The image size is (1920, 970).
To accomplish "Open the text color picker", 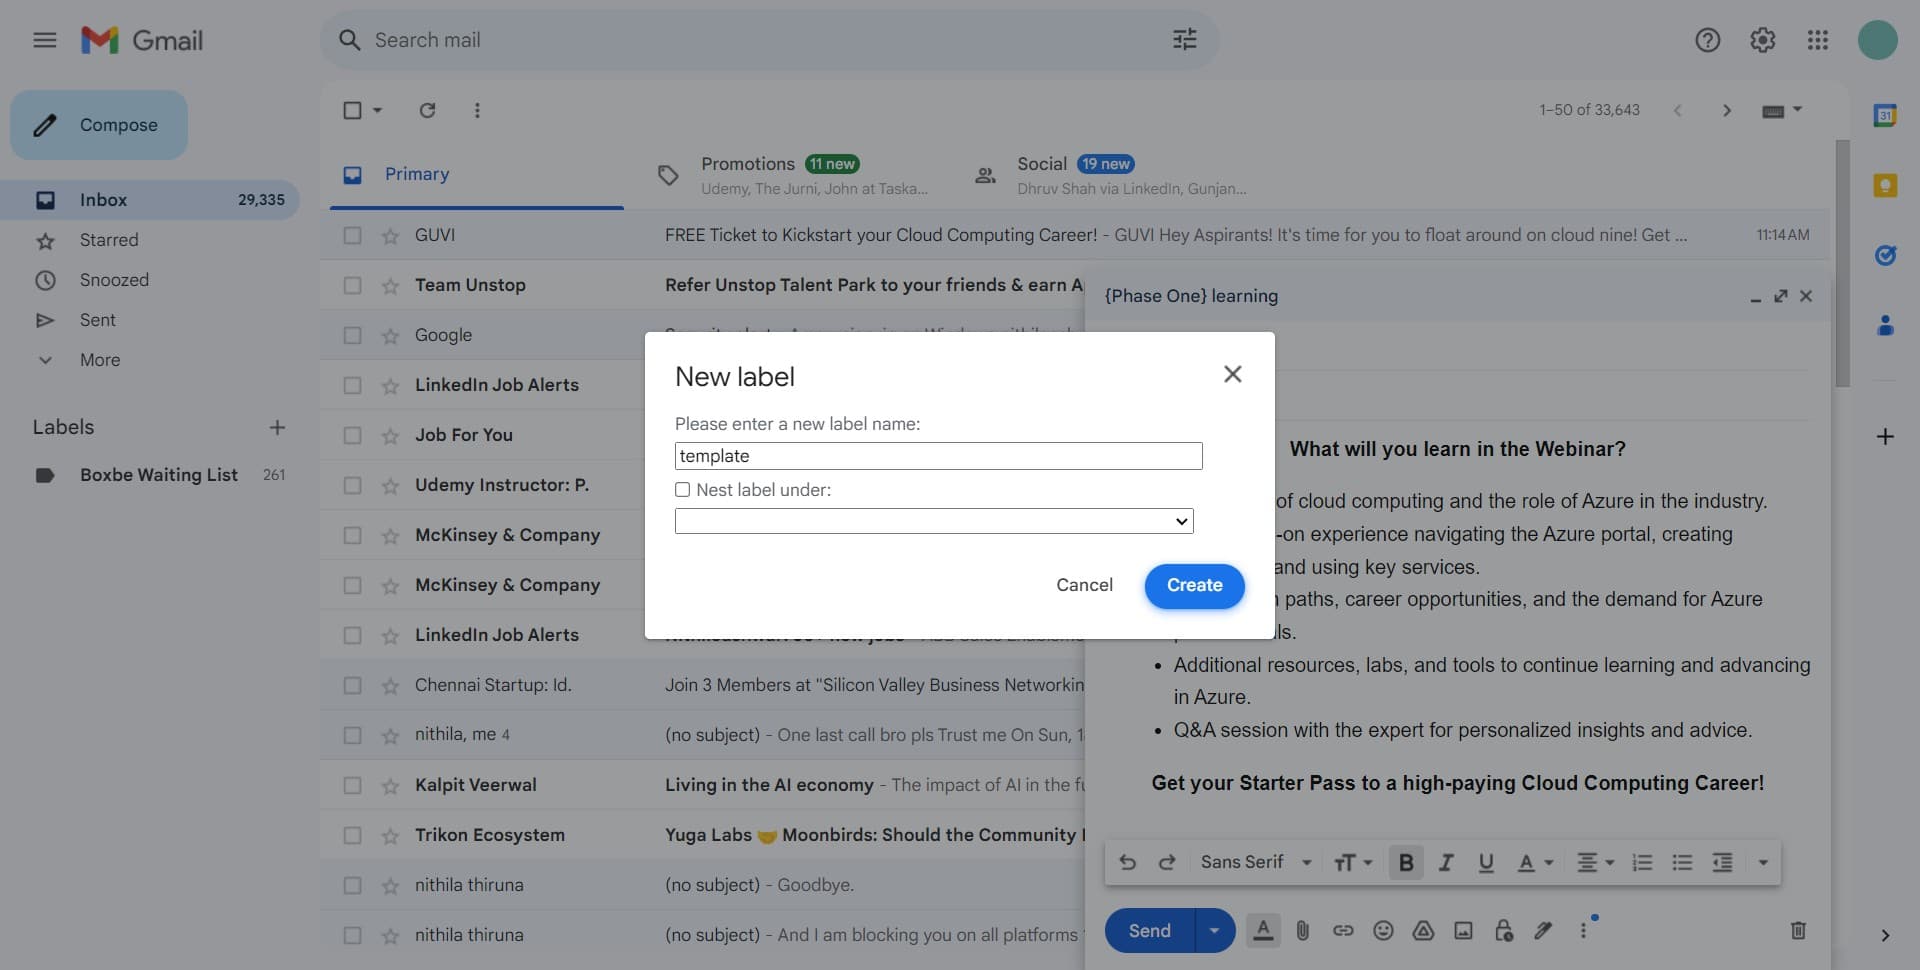I will (1535, 862).
